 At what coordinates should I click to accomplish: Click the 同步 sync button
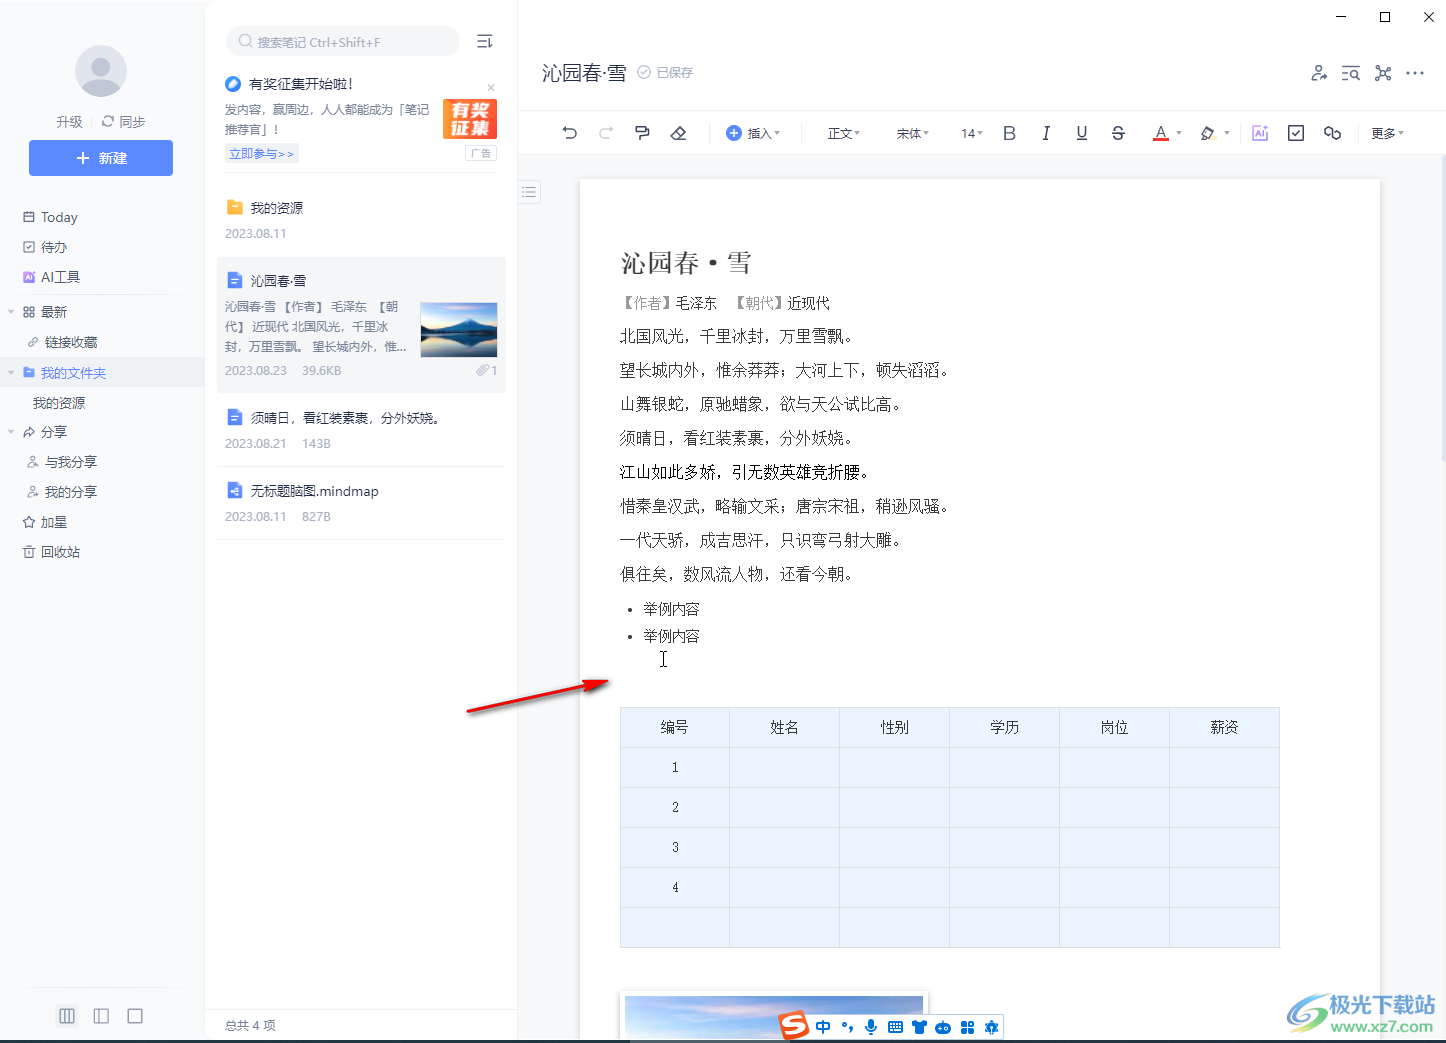(124, 122)
